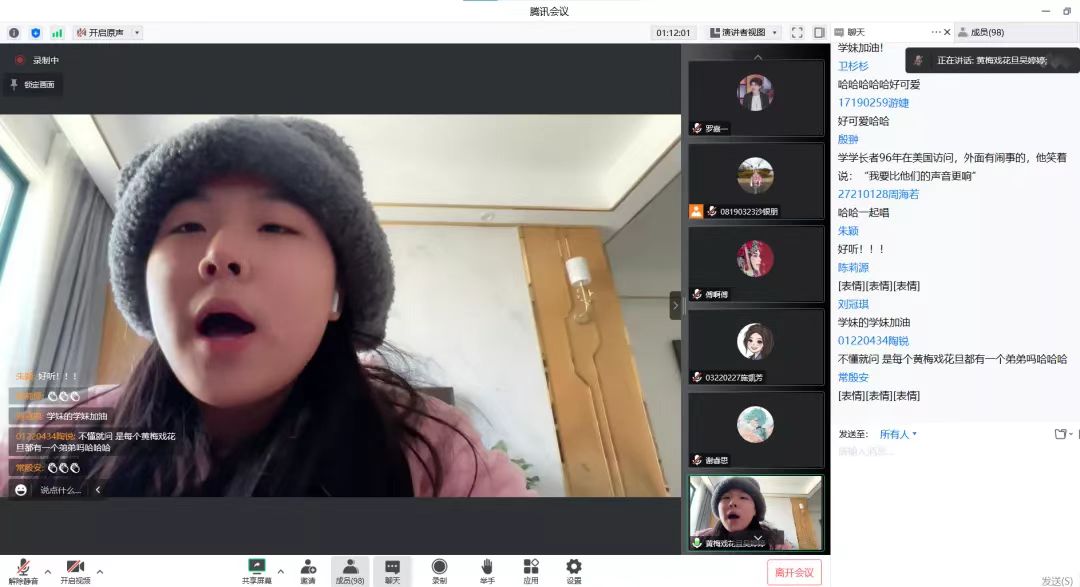This screenshot has height=587, width=1080.
Task: Open the 邀请 invite icon
Action: (308, 570)
